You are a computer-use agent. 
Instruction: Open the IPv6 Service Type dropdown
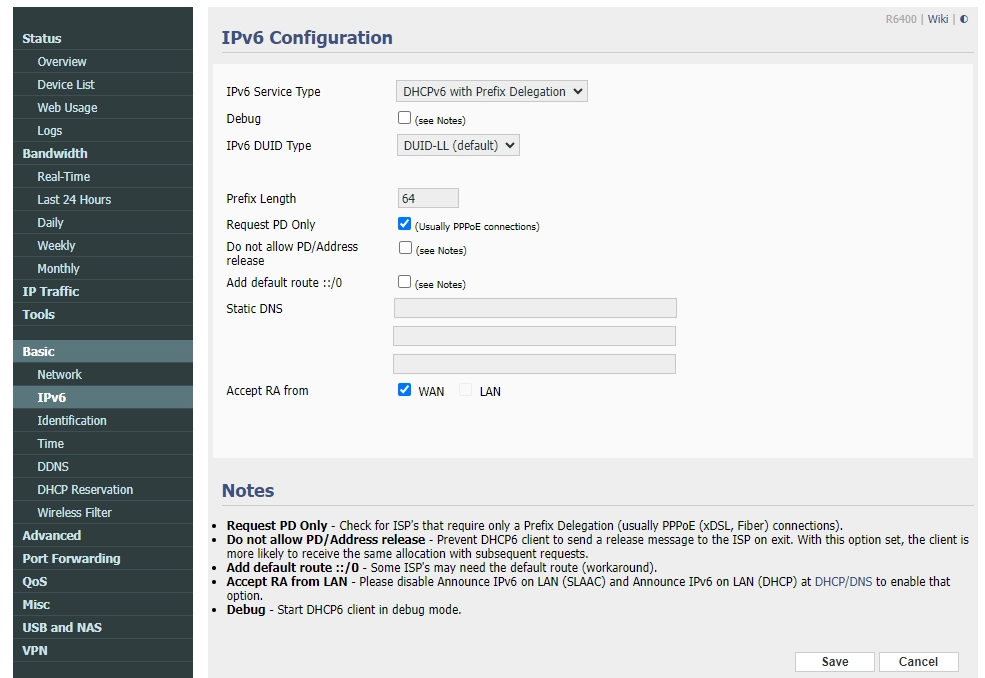pyautogui.click(x=491, y=90)
